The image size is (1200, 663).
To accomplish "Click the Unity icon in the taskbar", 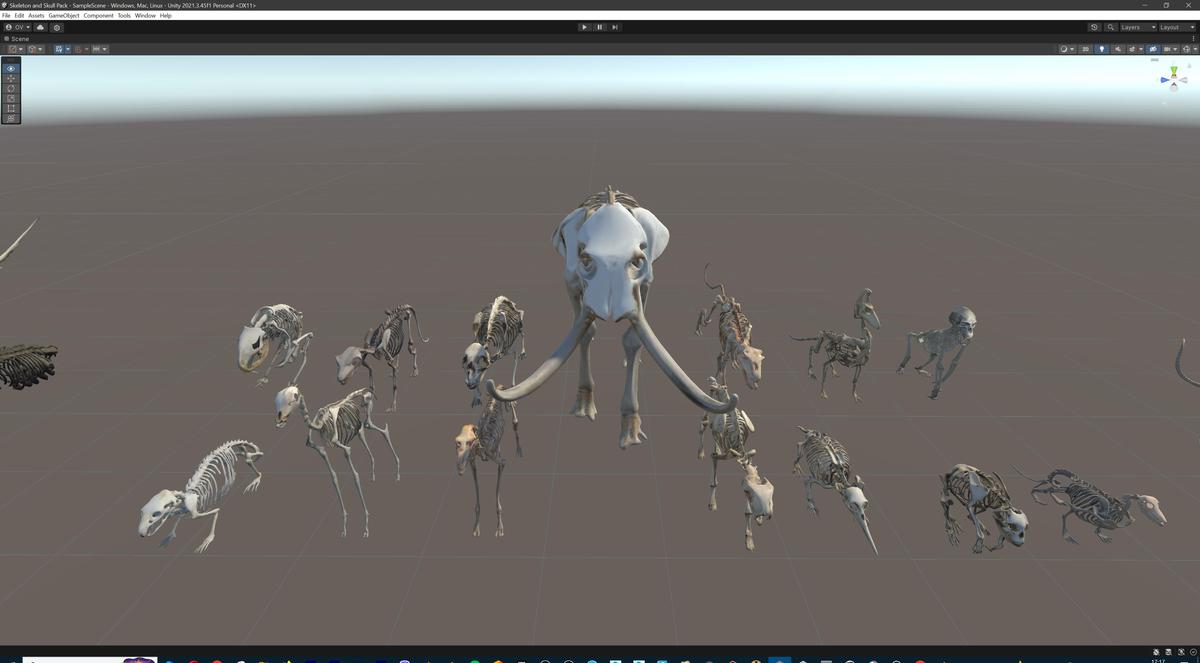I will 779,658.
